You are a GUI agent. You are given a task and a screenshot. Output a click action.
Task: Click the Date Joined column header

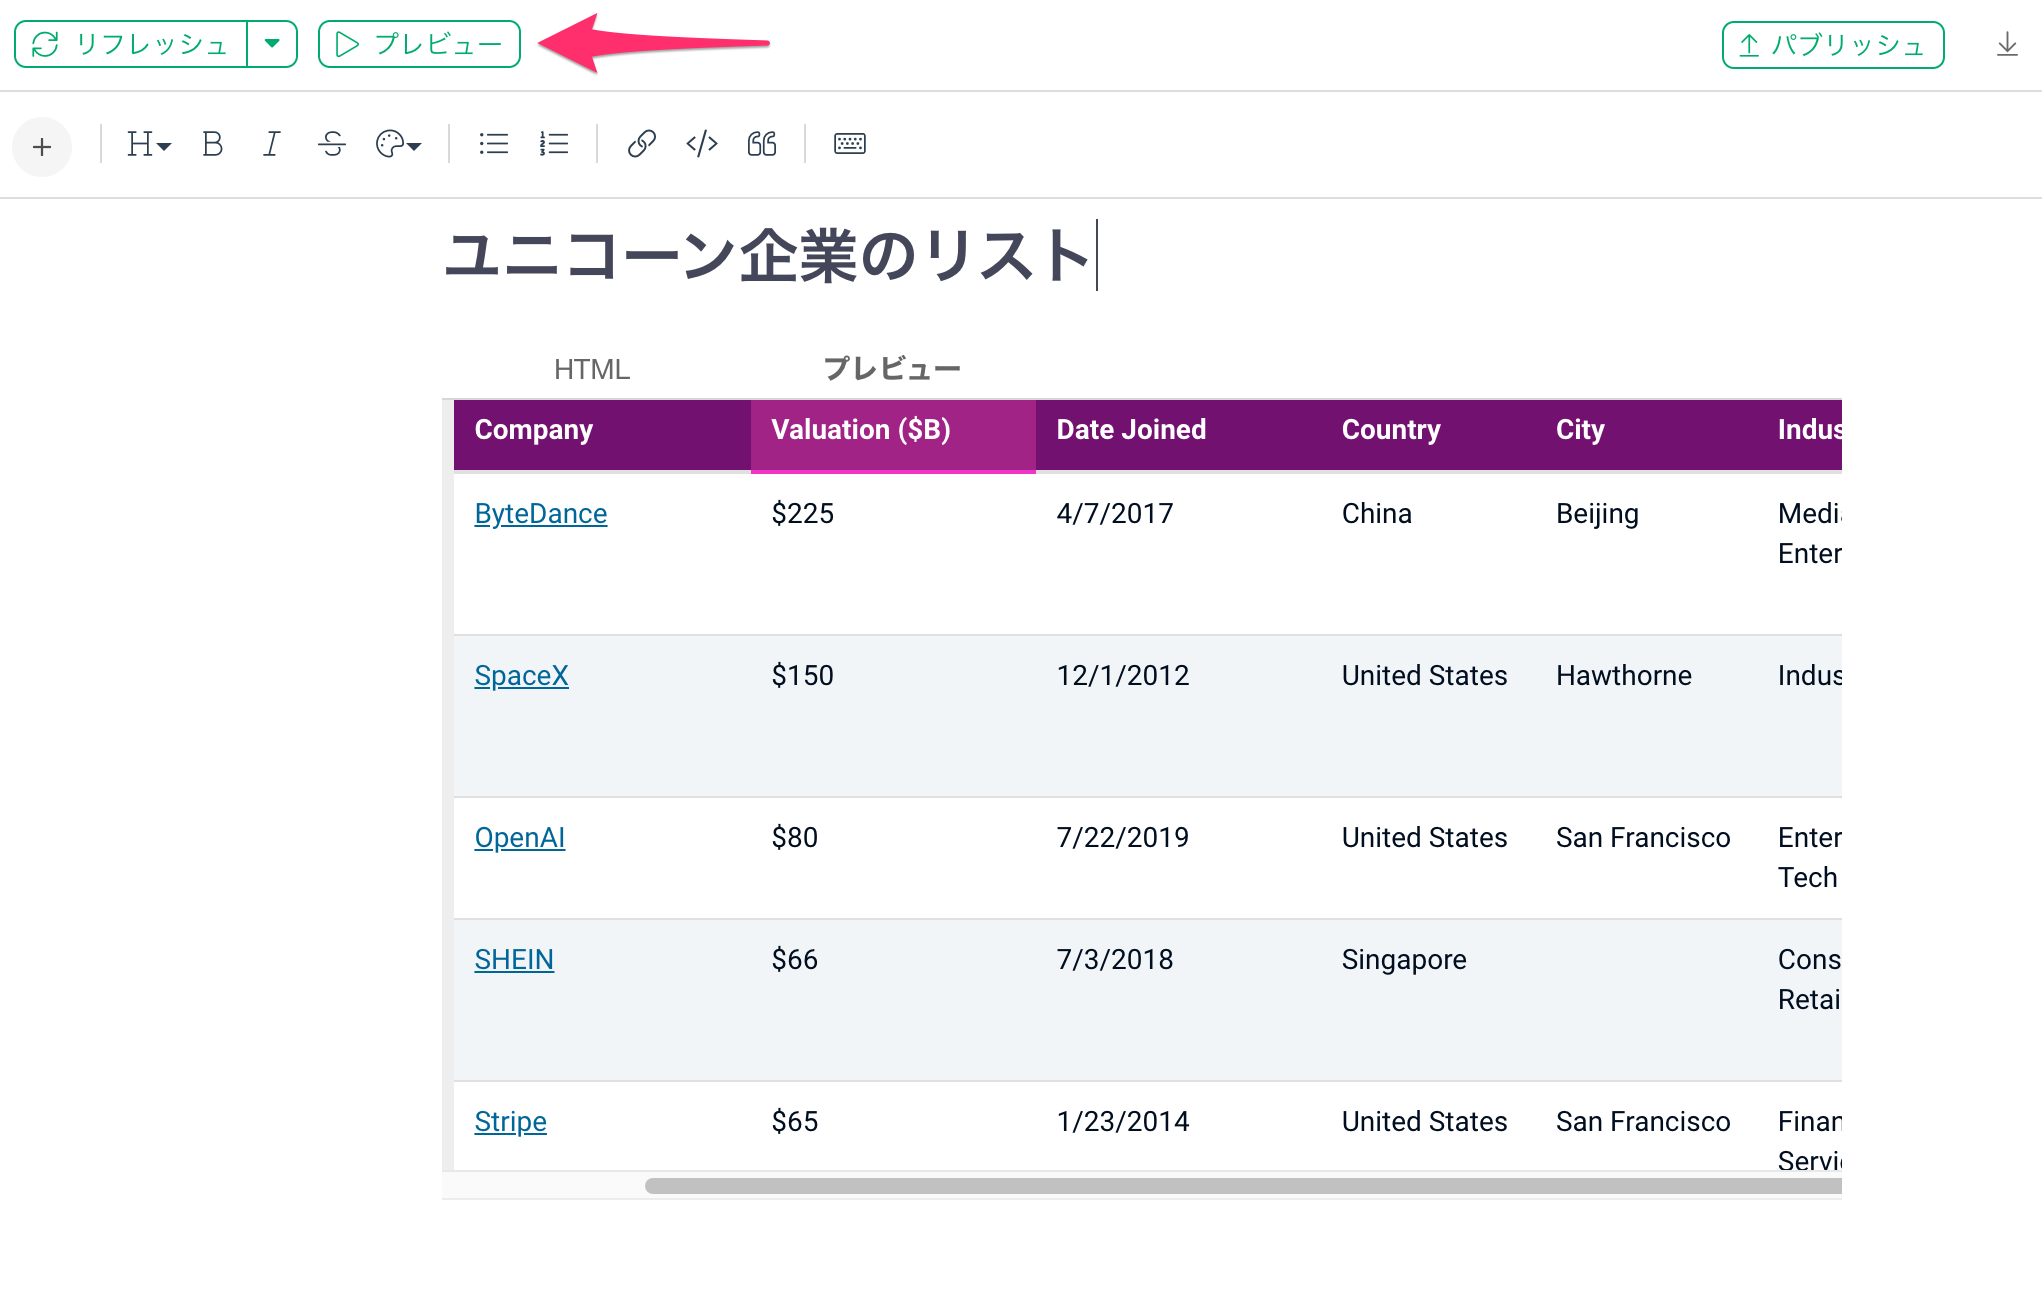pos(1178,435)
